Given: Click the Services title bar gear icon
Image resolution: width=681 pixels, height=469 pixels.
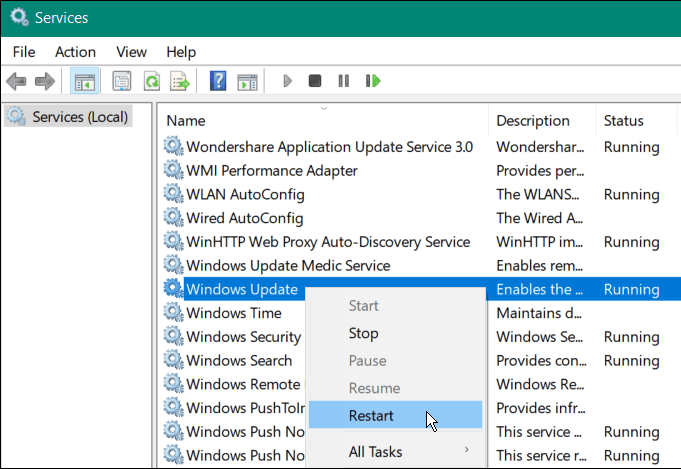Looking at the screenshot, I should coord(19,17).
